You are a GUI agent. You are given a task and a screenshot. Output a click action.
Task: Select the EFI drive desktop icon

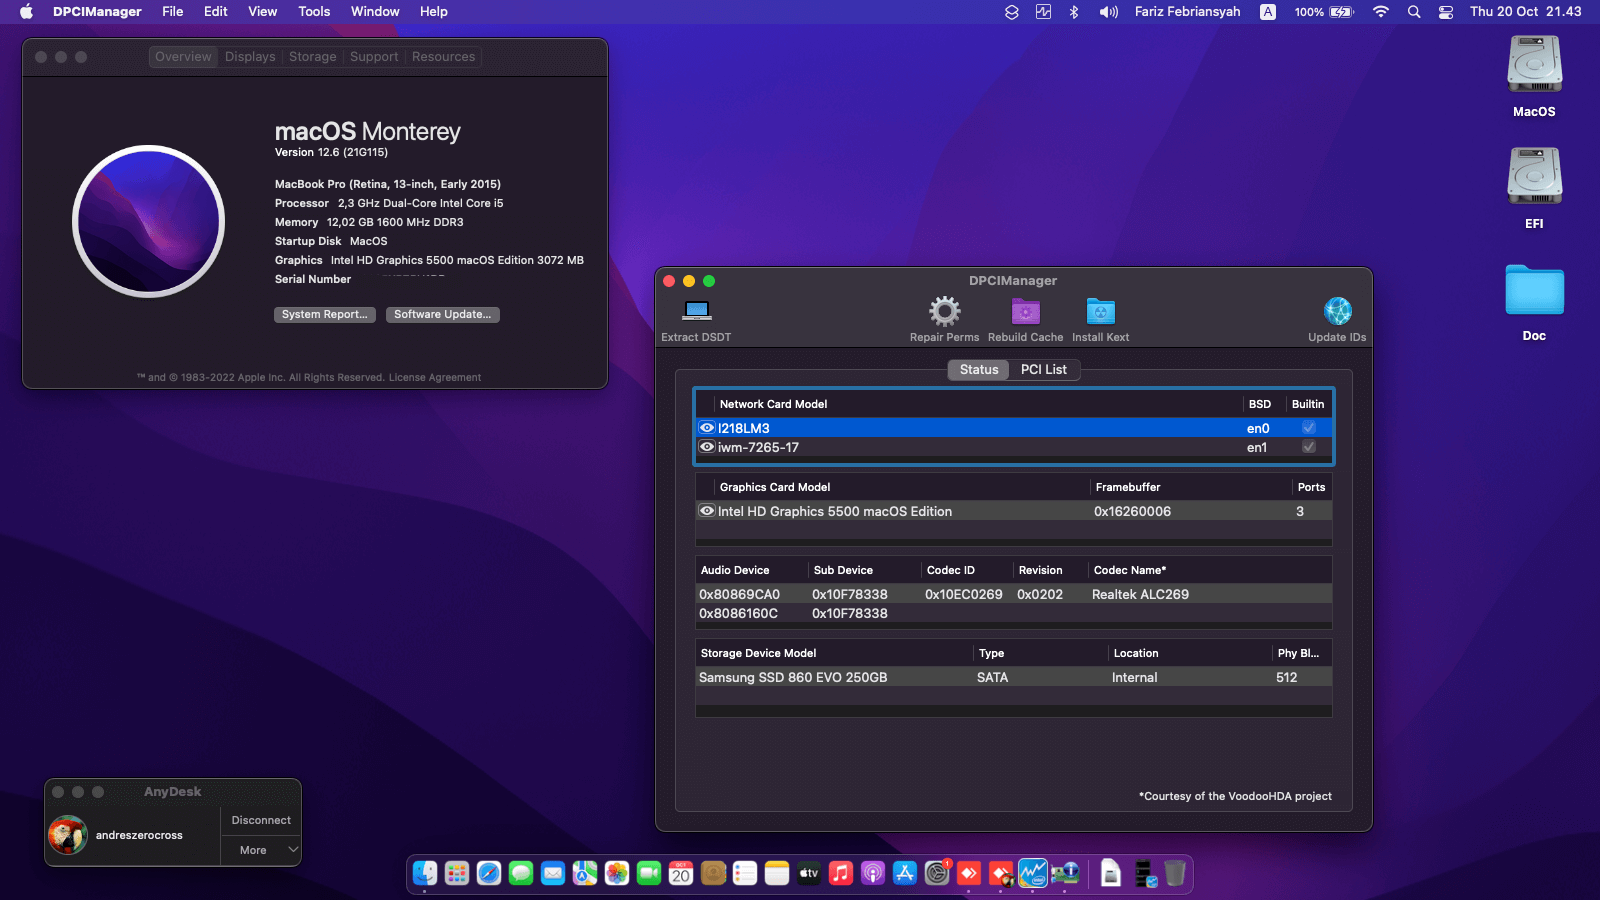point(1534,178)
